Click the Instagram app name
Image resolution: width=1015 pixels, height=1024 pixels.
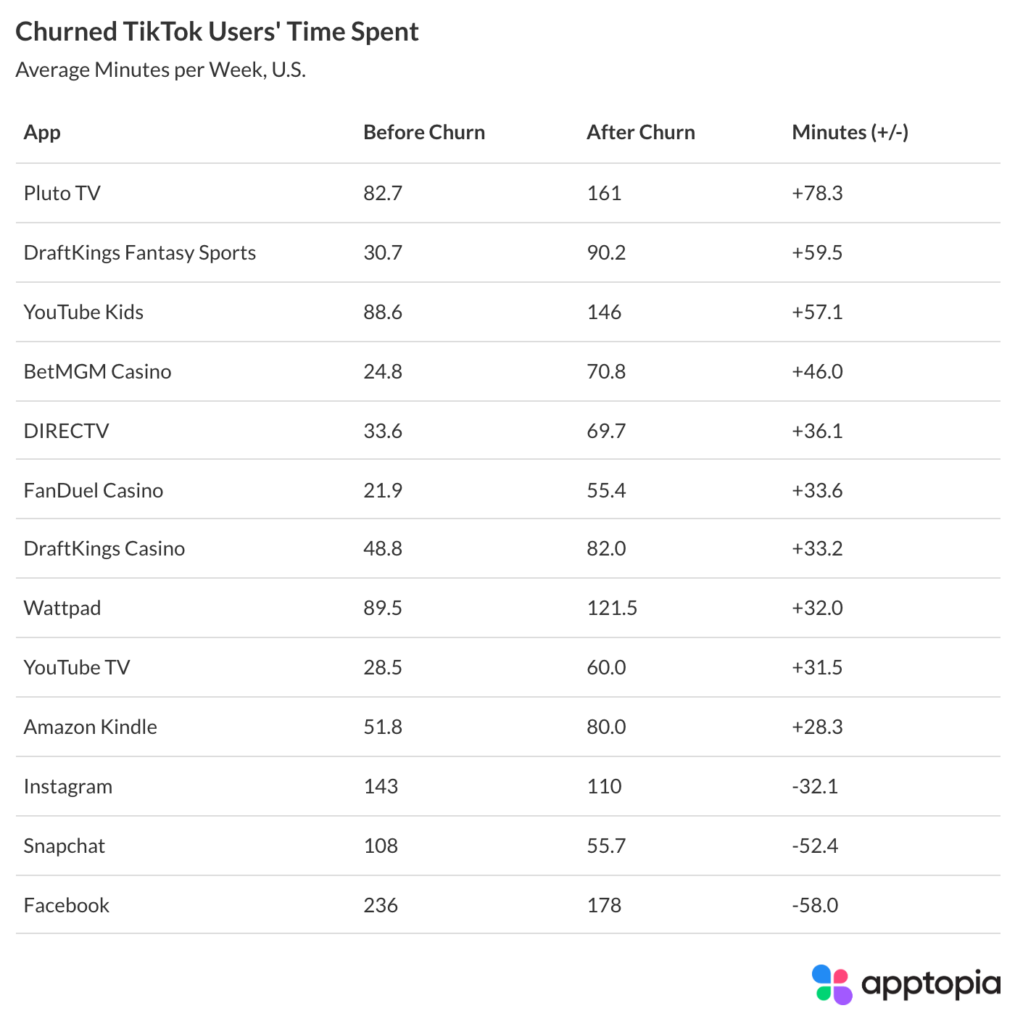[x=68, y=786]
